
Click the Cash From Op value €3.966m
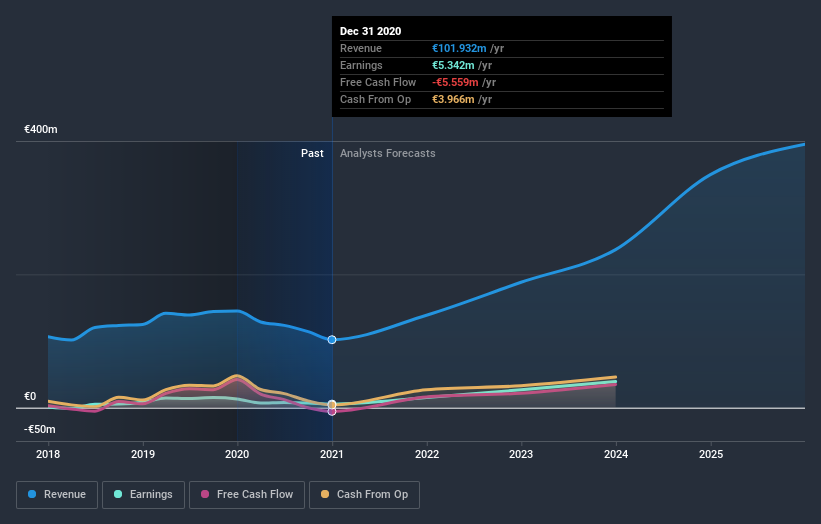coord(453,99)
